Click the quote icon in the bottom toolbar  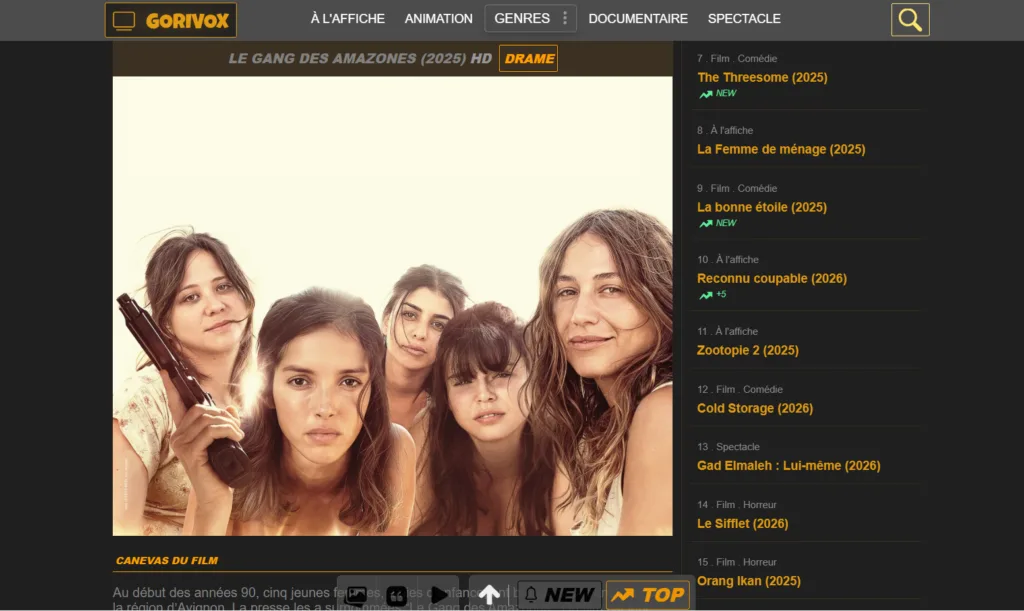pos(398,593)
